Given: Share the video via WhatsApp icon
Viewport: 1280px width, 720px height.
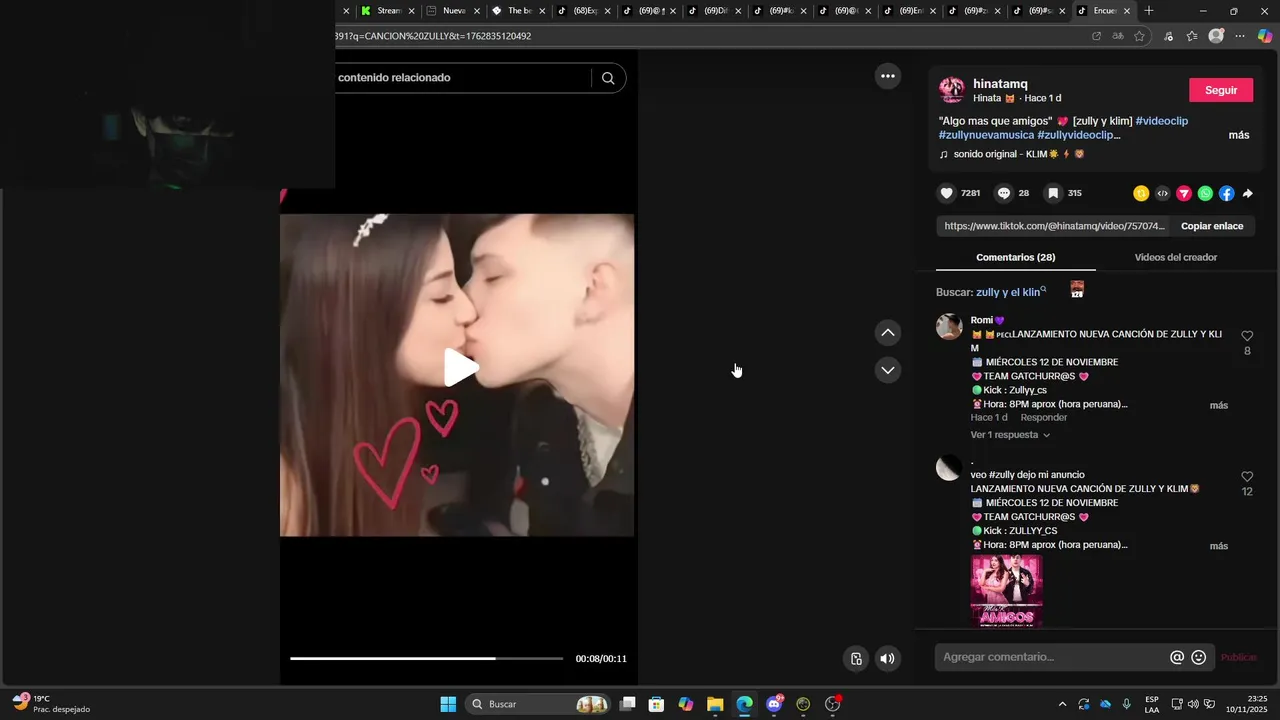Looking at the screenshot, I should pos(1205,194).
